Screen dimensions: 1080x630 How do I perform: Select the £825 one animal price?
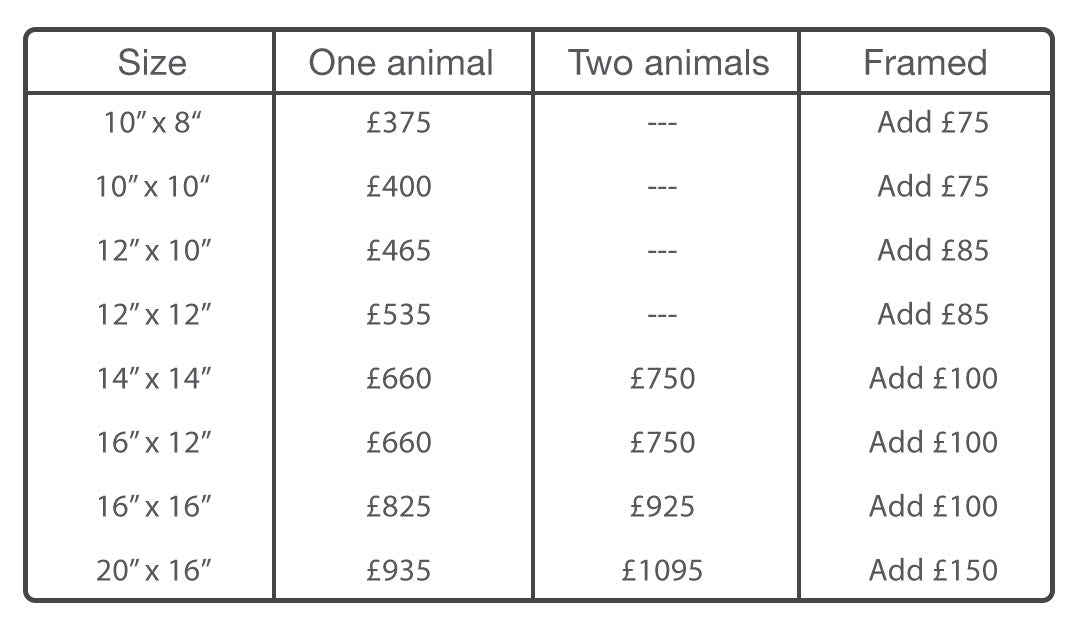tap(398, 507)
